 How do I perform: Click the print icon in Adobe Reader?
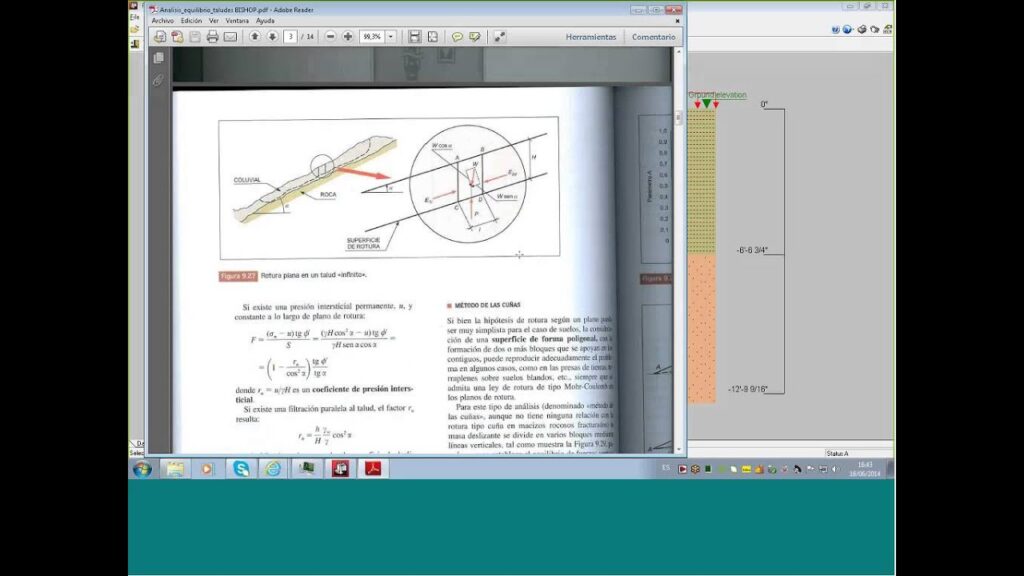click(212, 37)
